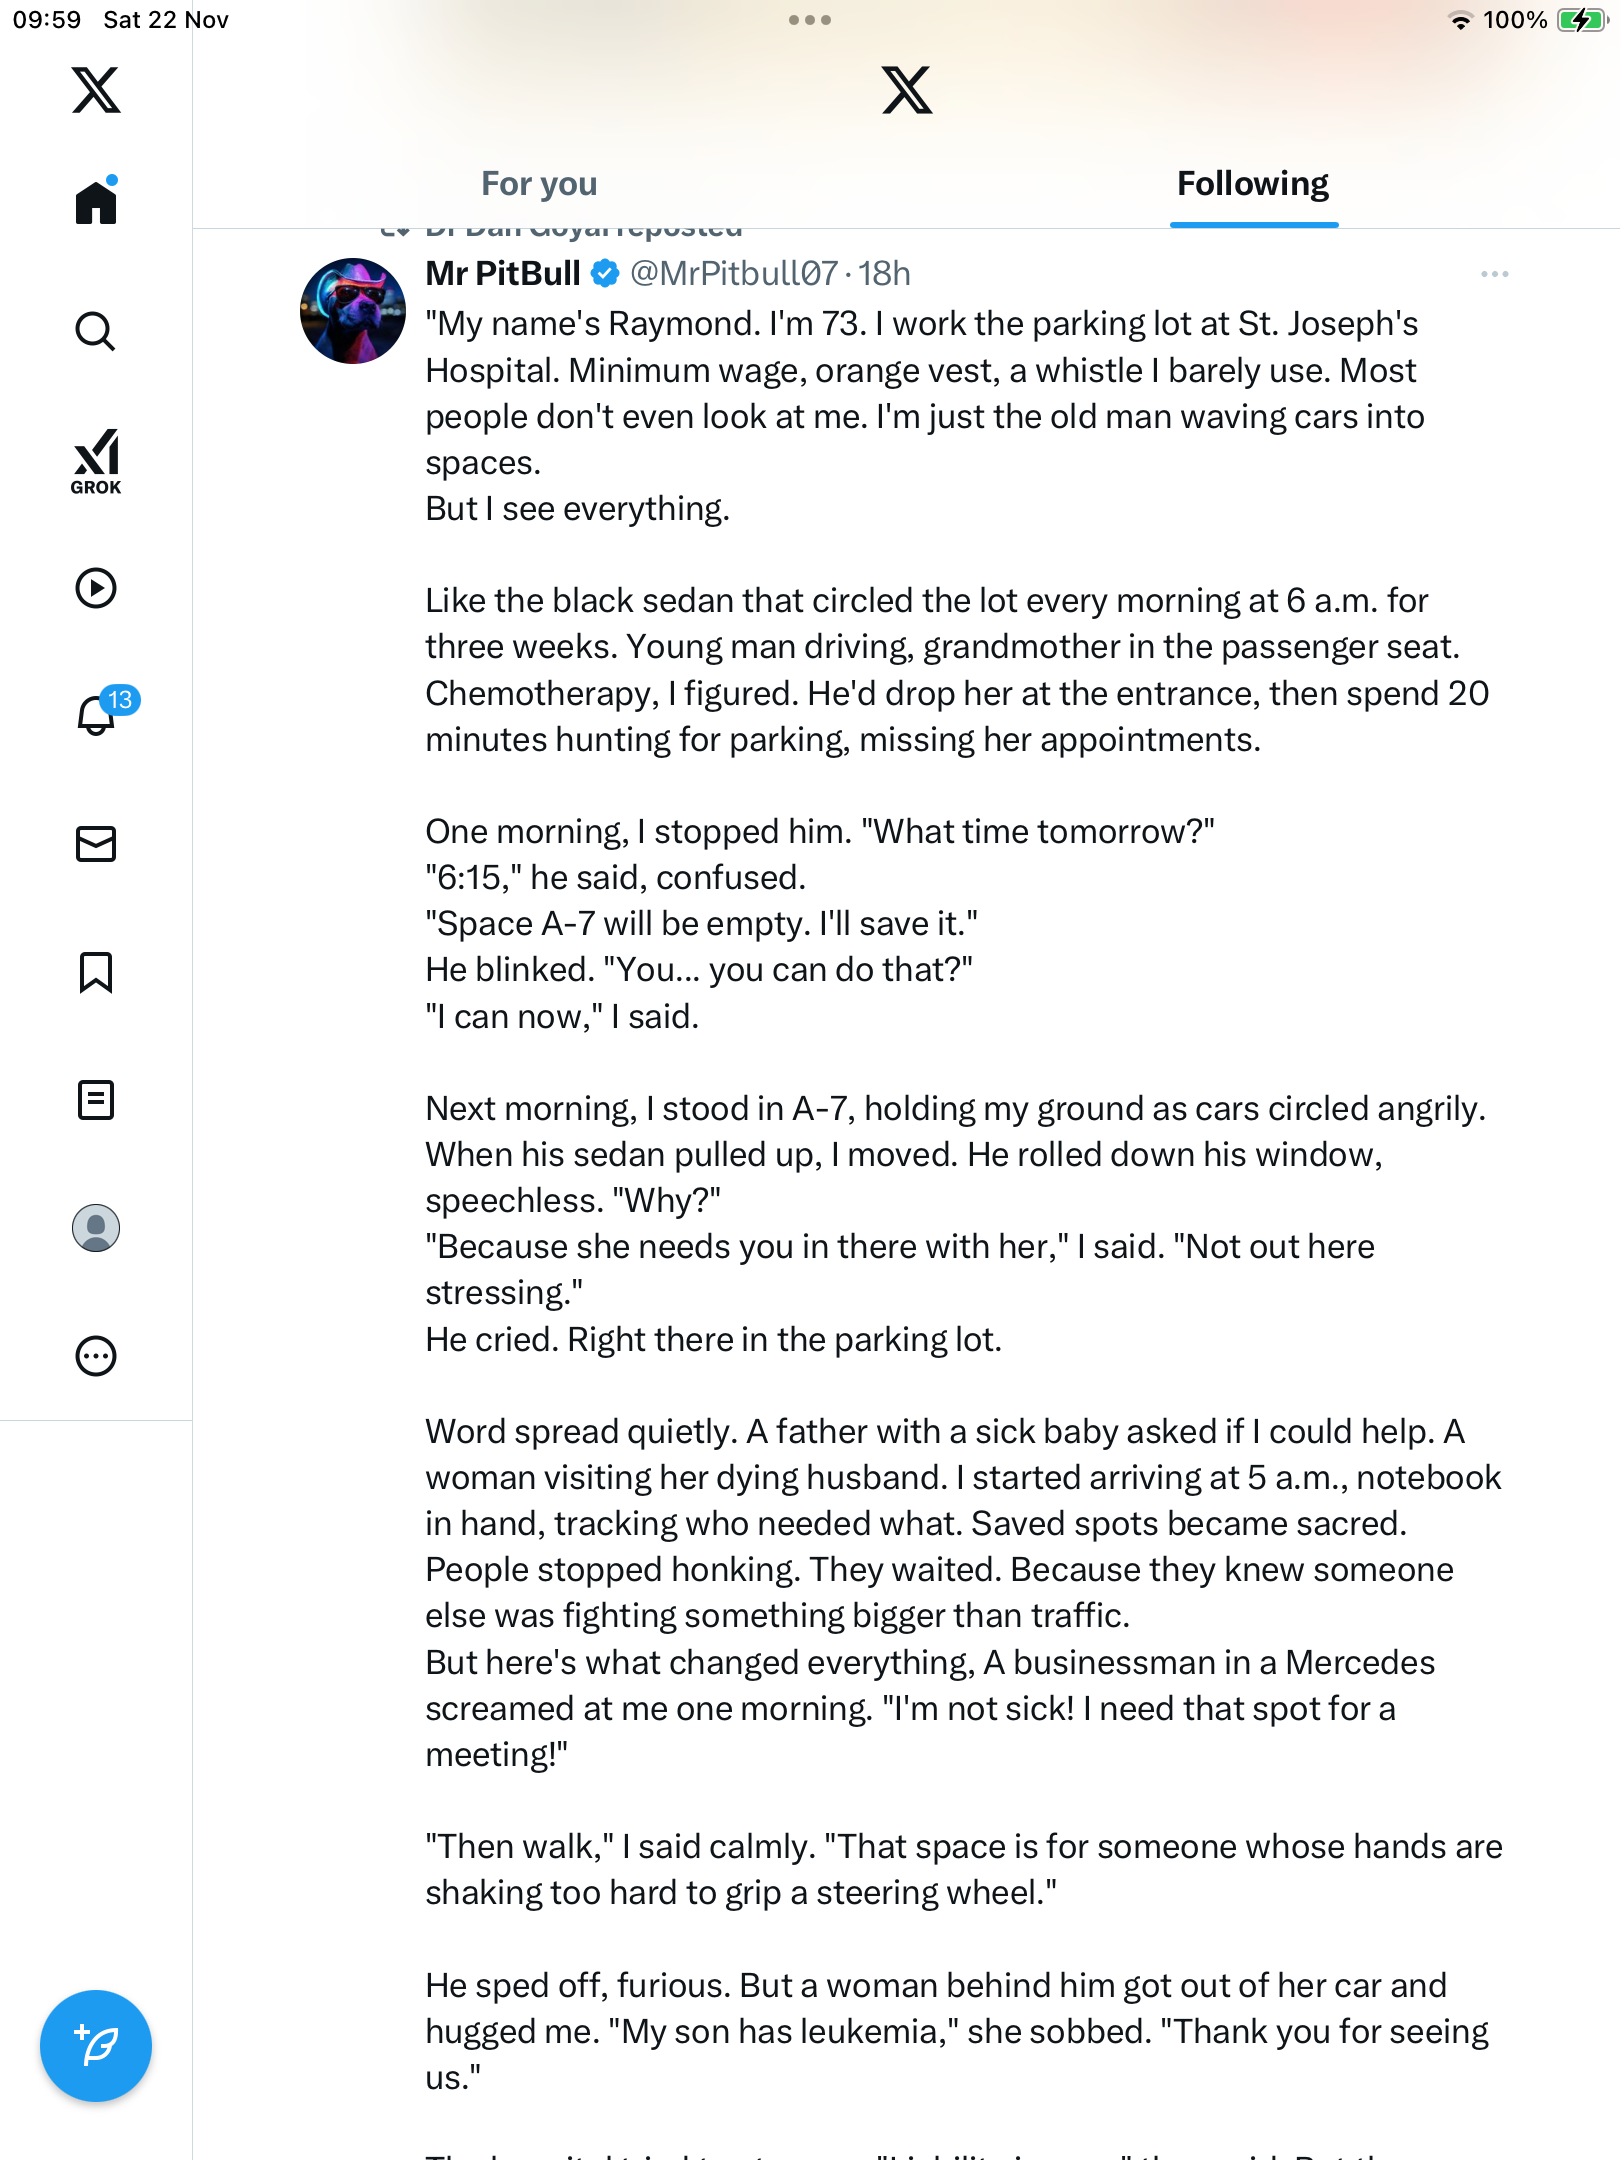1620x2160 pixels.
Task: Tap the top multitasking three dots
Action: pos(809,20)
